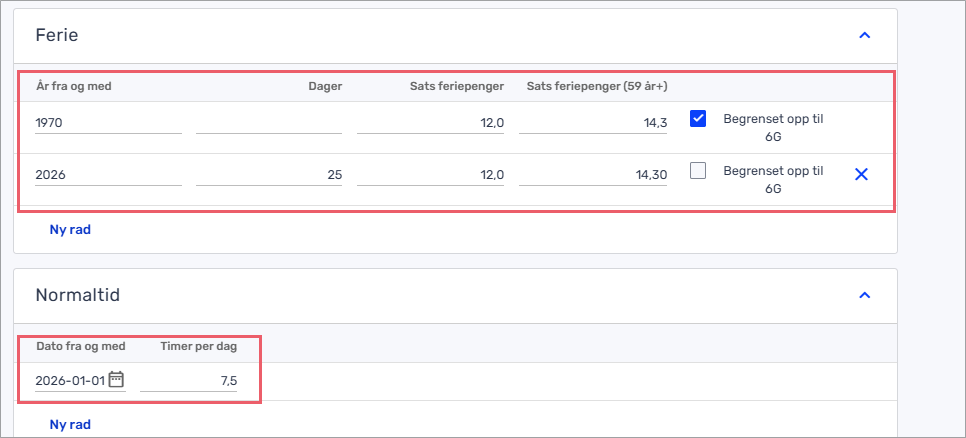966x438 pixels.
Task: Click the Ferie section title
Action: (x=57, y=35)
